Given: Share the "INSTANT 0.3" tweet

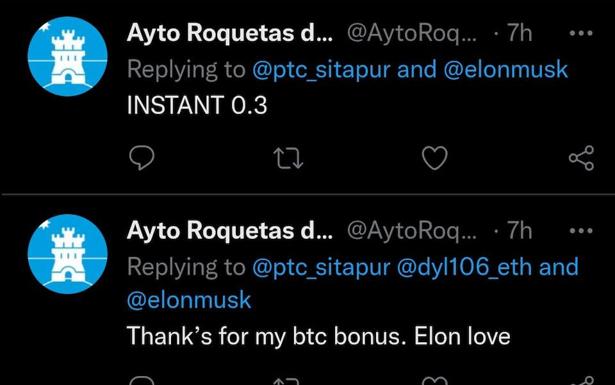Looking at the screenshot, I should tap(582, 158).
